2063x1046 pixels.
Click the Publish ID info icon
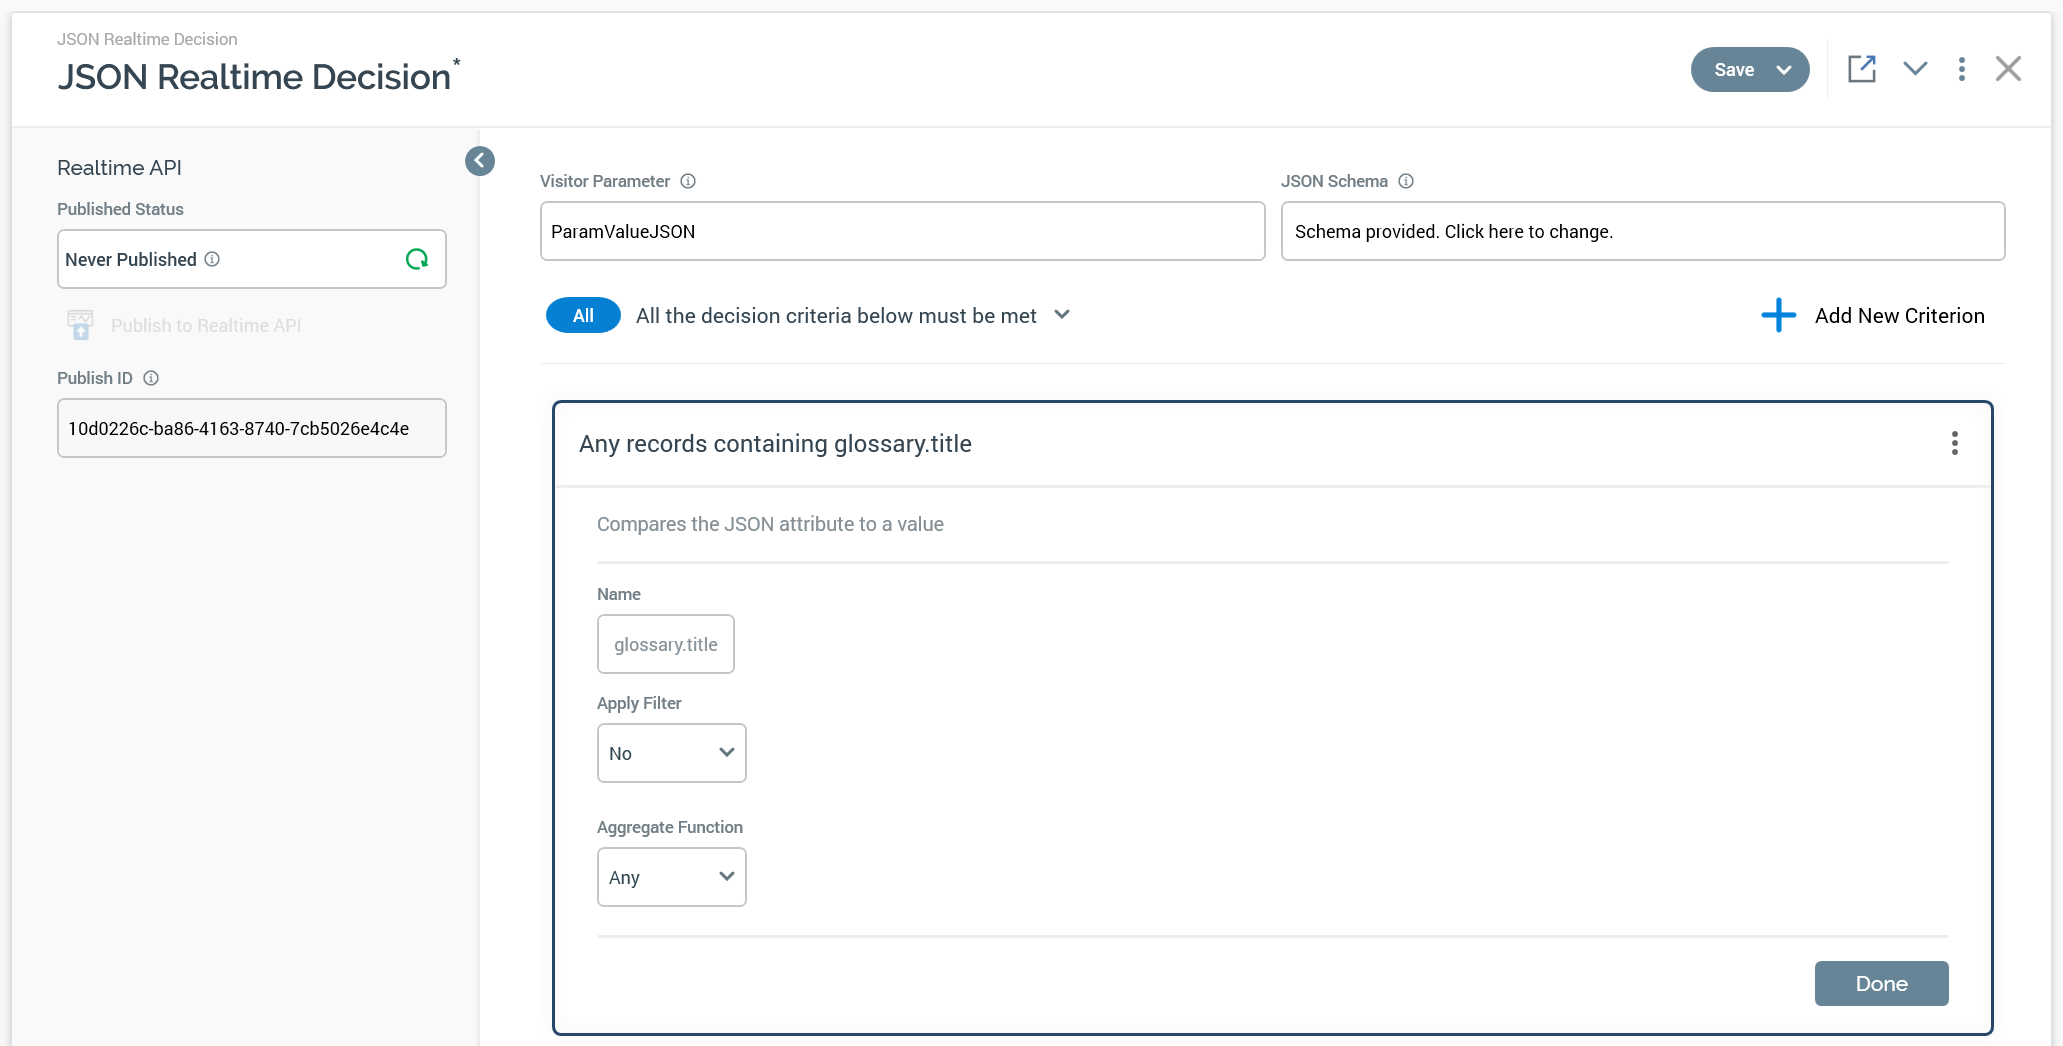(x=151, y=378)
